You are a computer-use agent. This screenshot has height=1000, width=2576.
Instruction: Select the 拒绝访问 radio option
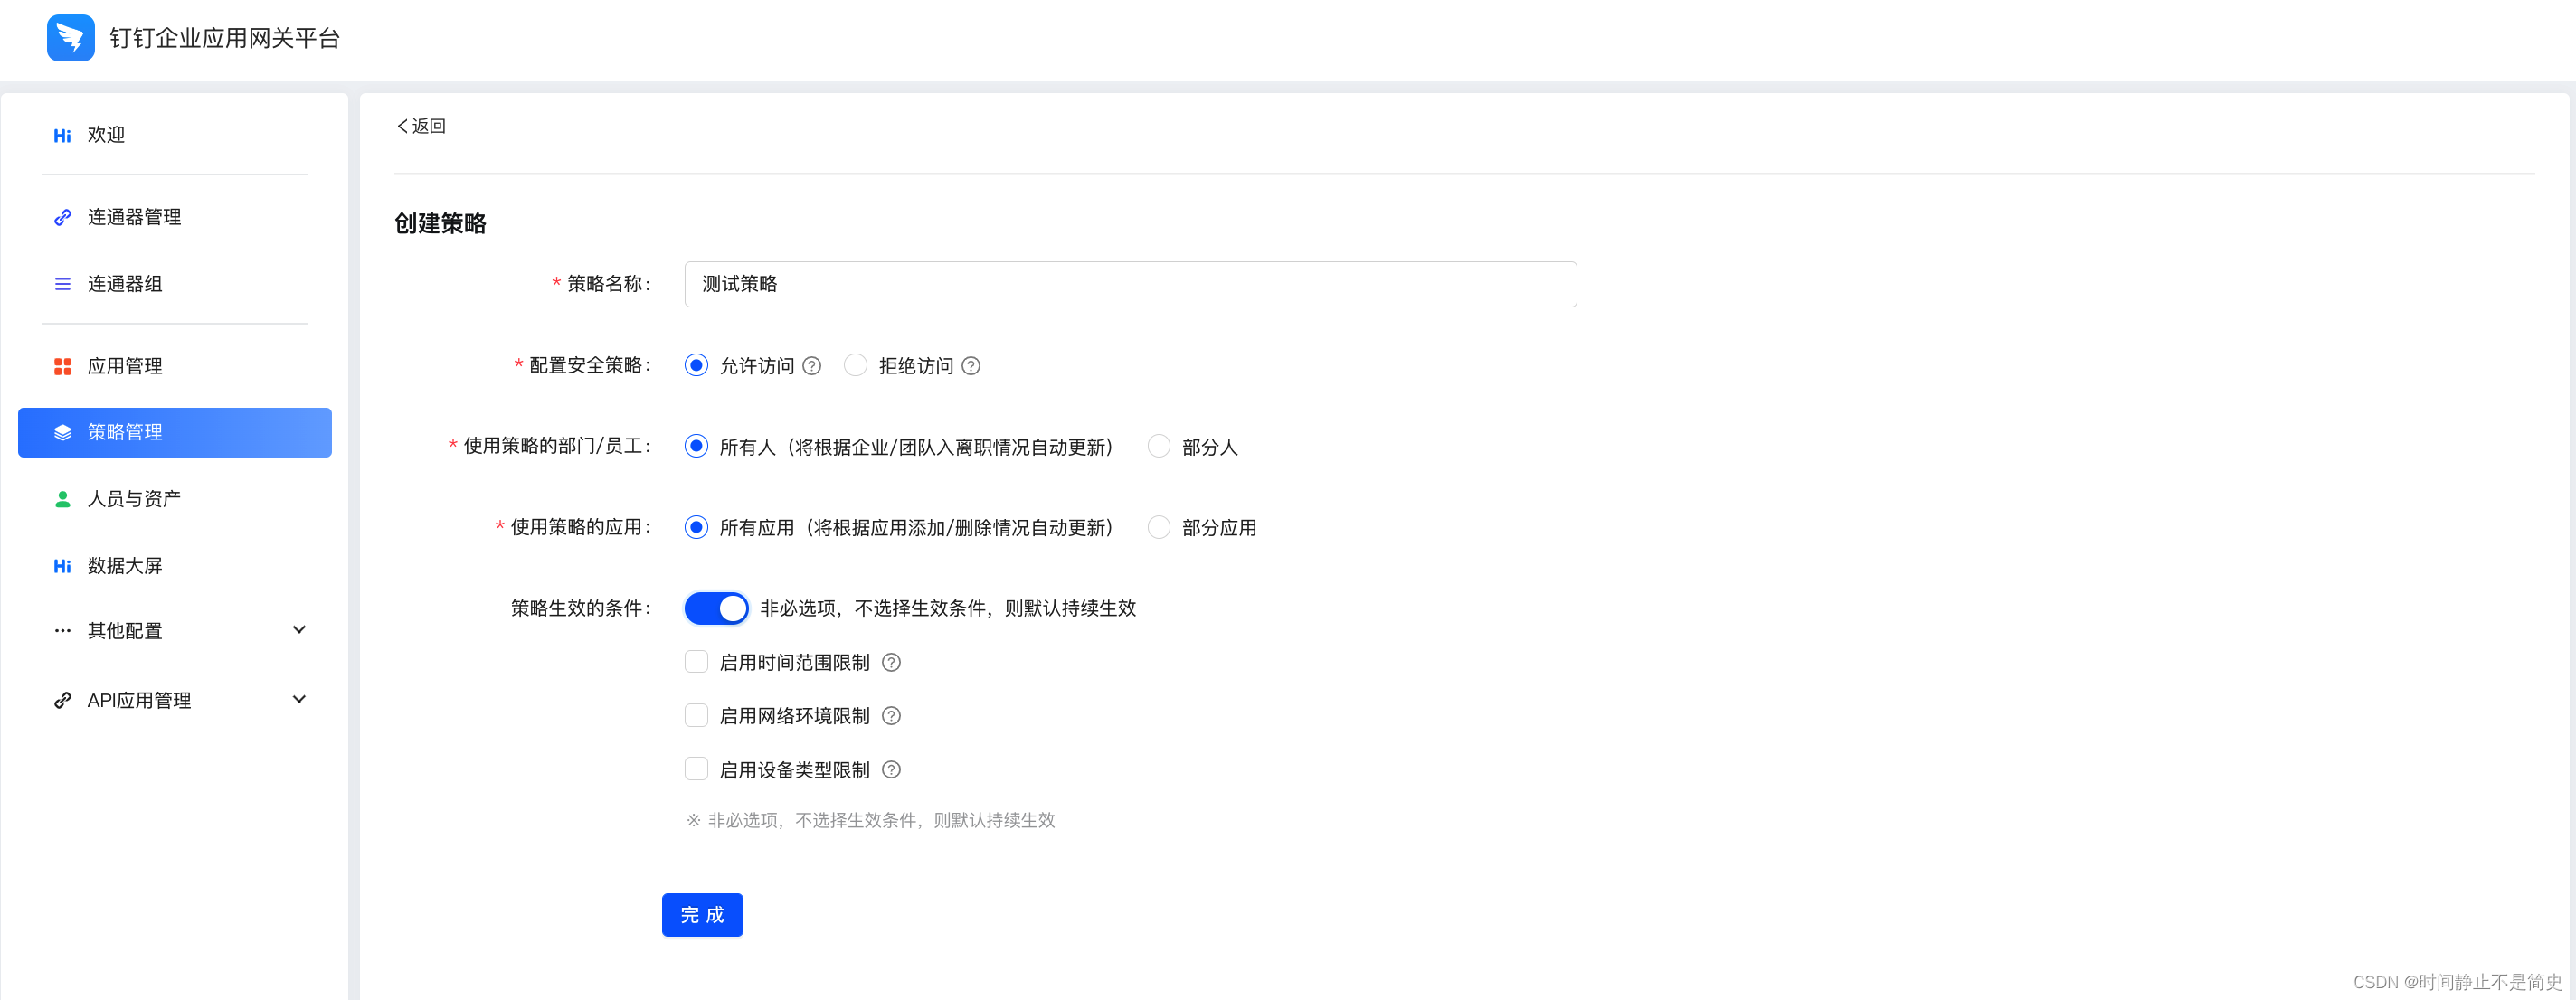point(856,365)
